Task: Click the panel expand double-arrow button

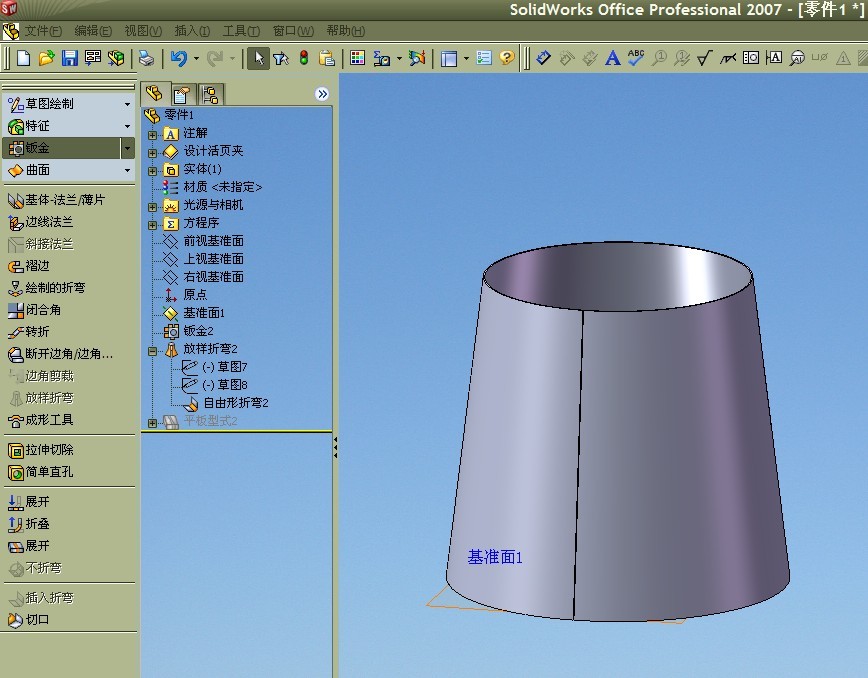Action: (x=322, y=94)
